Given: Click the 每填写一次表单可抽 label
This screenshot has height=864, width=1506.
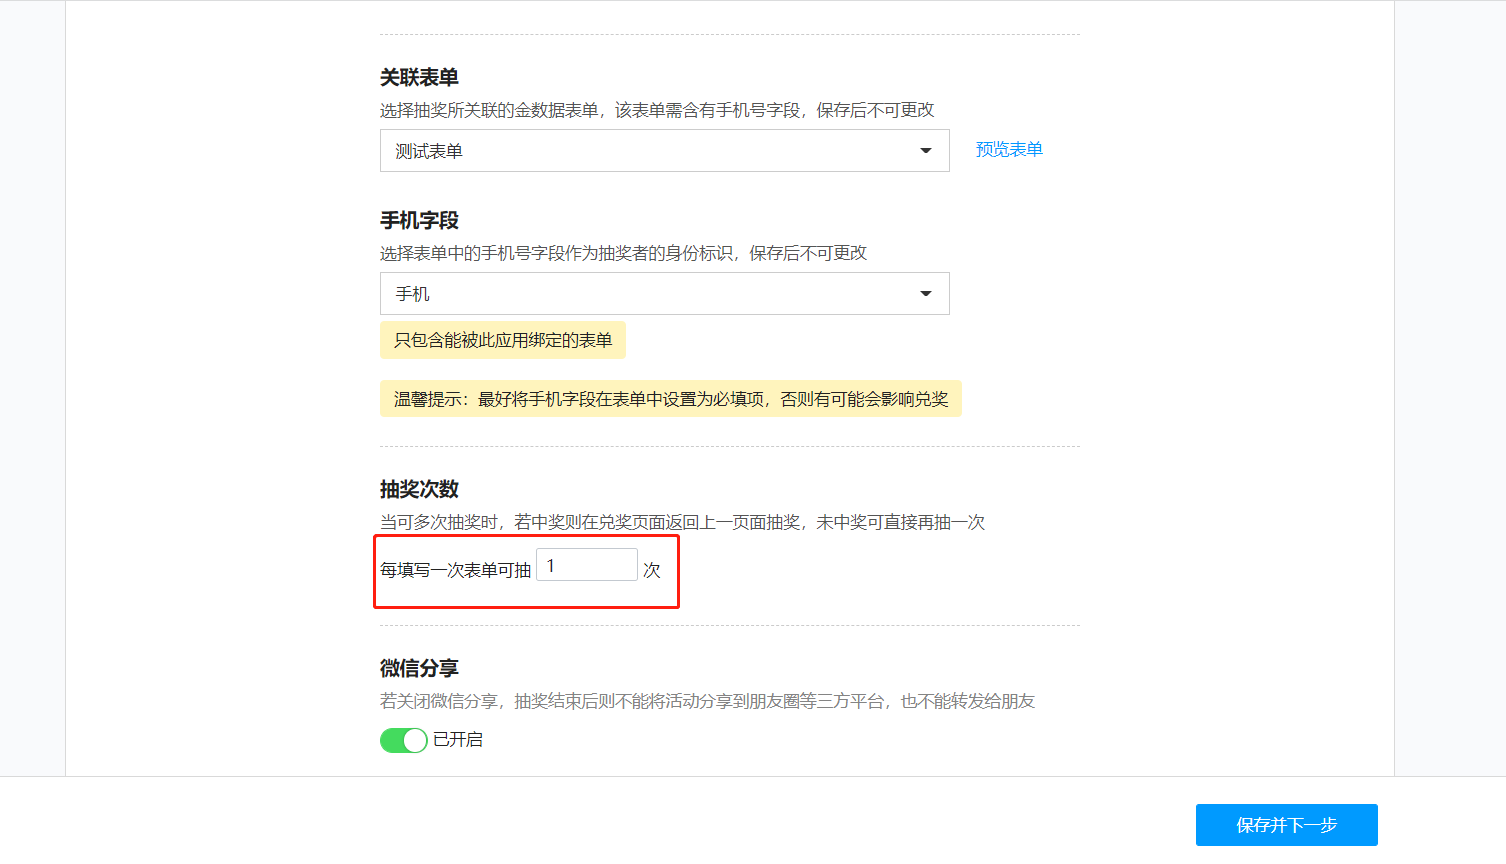Looking at the screenshot, I should tap(456, 570).
